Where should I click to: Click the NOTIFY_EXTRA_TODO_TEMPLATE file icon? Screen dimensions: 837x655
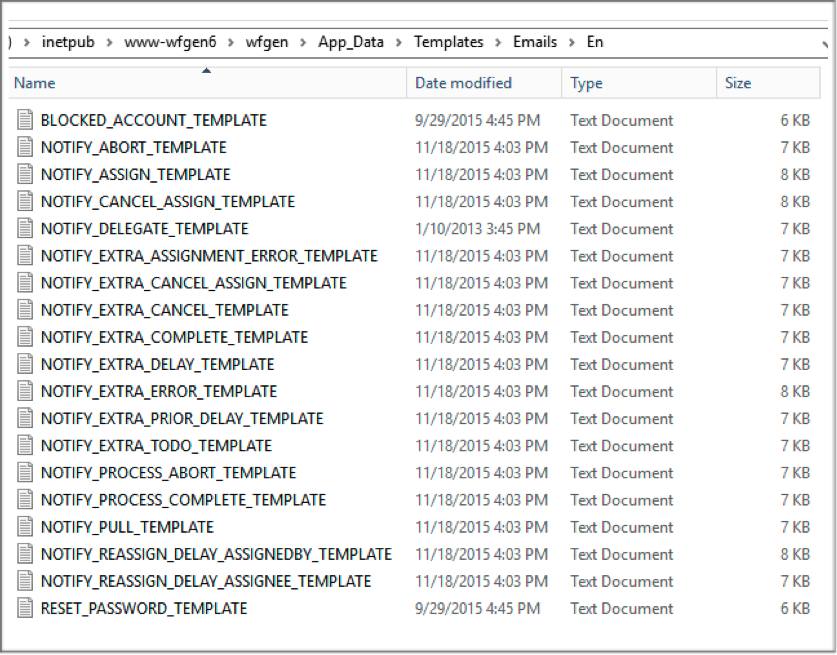point(25,445)
